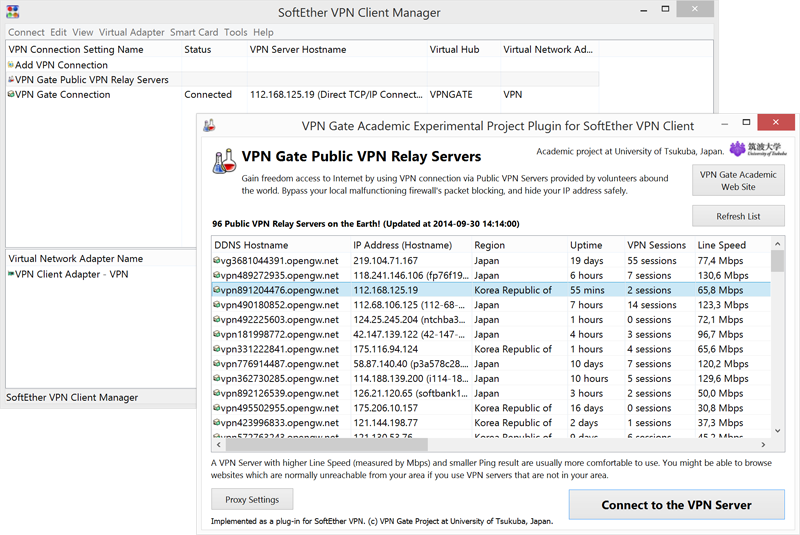Open the Tools menu
Image resolution: width=800 pixels, height=535 pixels.
[x=236, y=32]
